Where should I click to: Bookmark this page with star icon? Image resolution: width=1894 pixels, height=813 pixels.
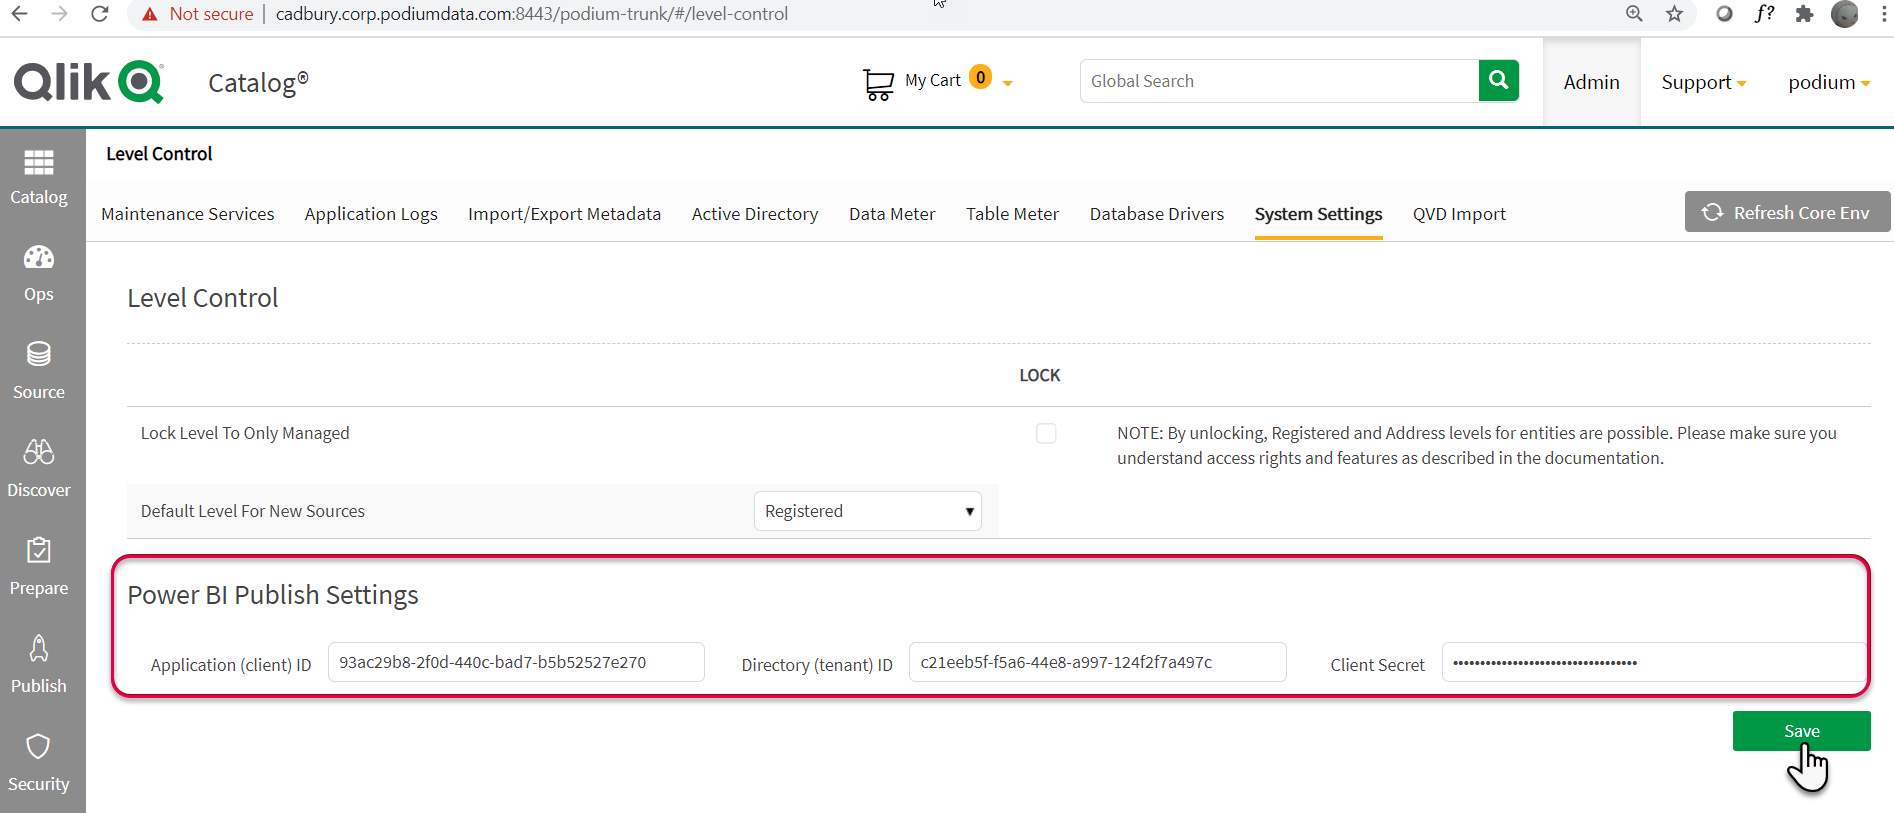coord(1674,14)
